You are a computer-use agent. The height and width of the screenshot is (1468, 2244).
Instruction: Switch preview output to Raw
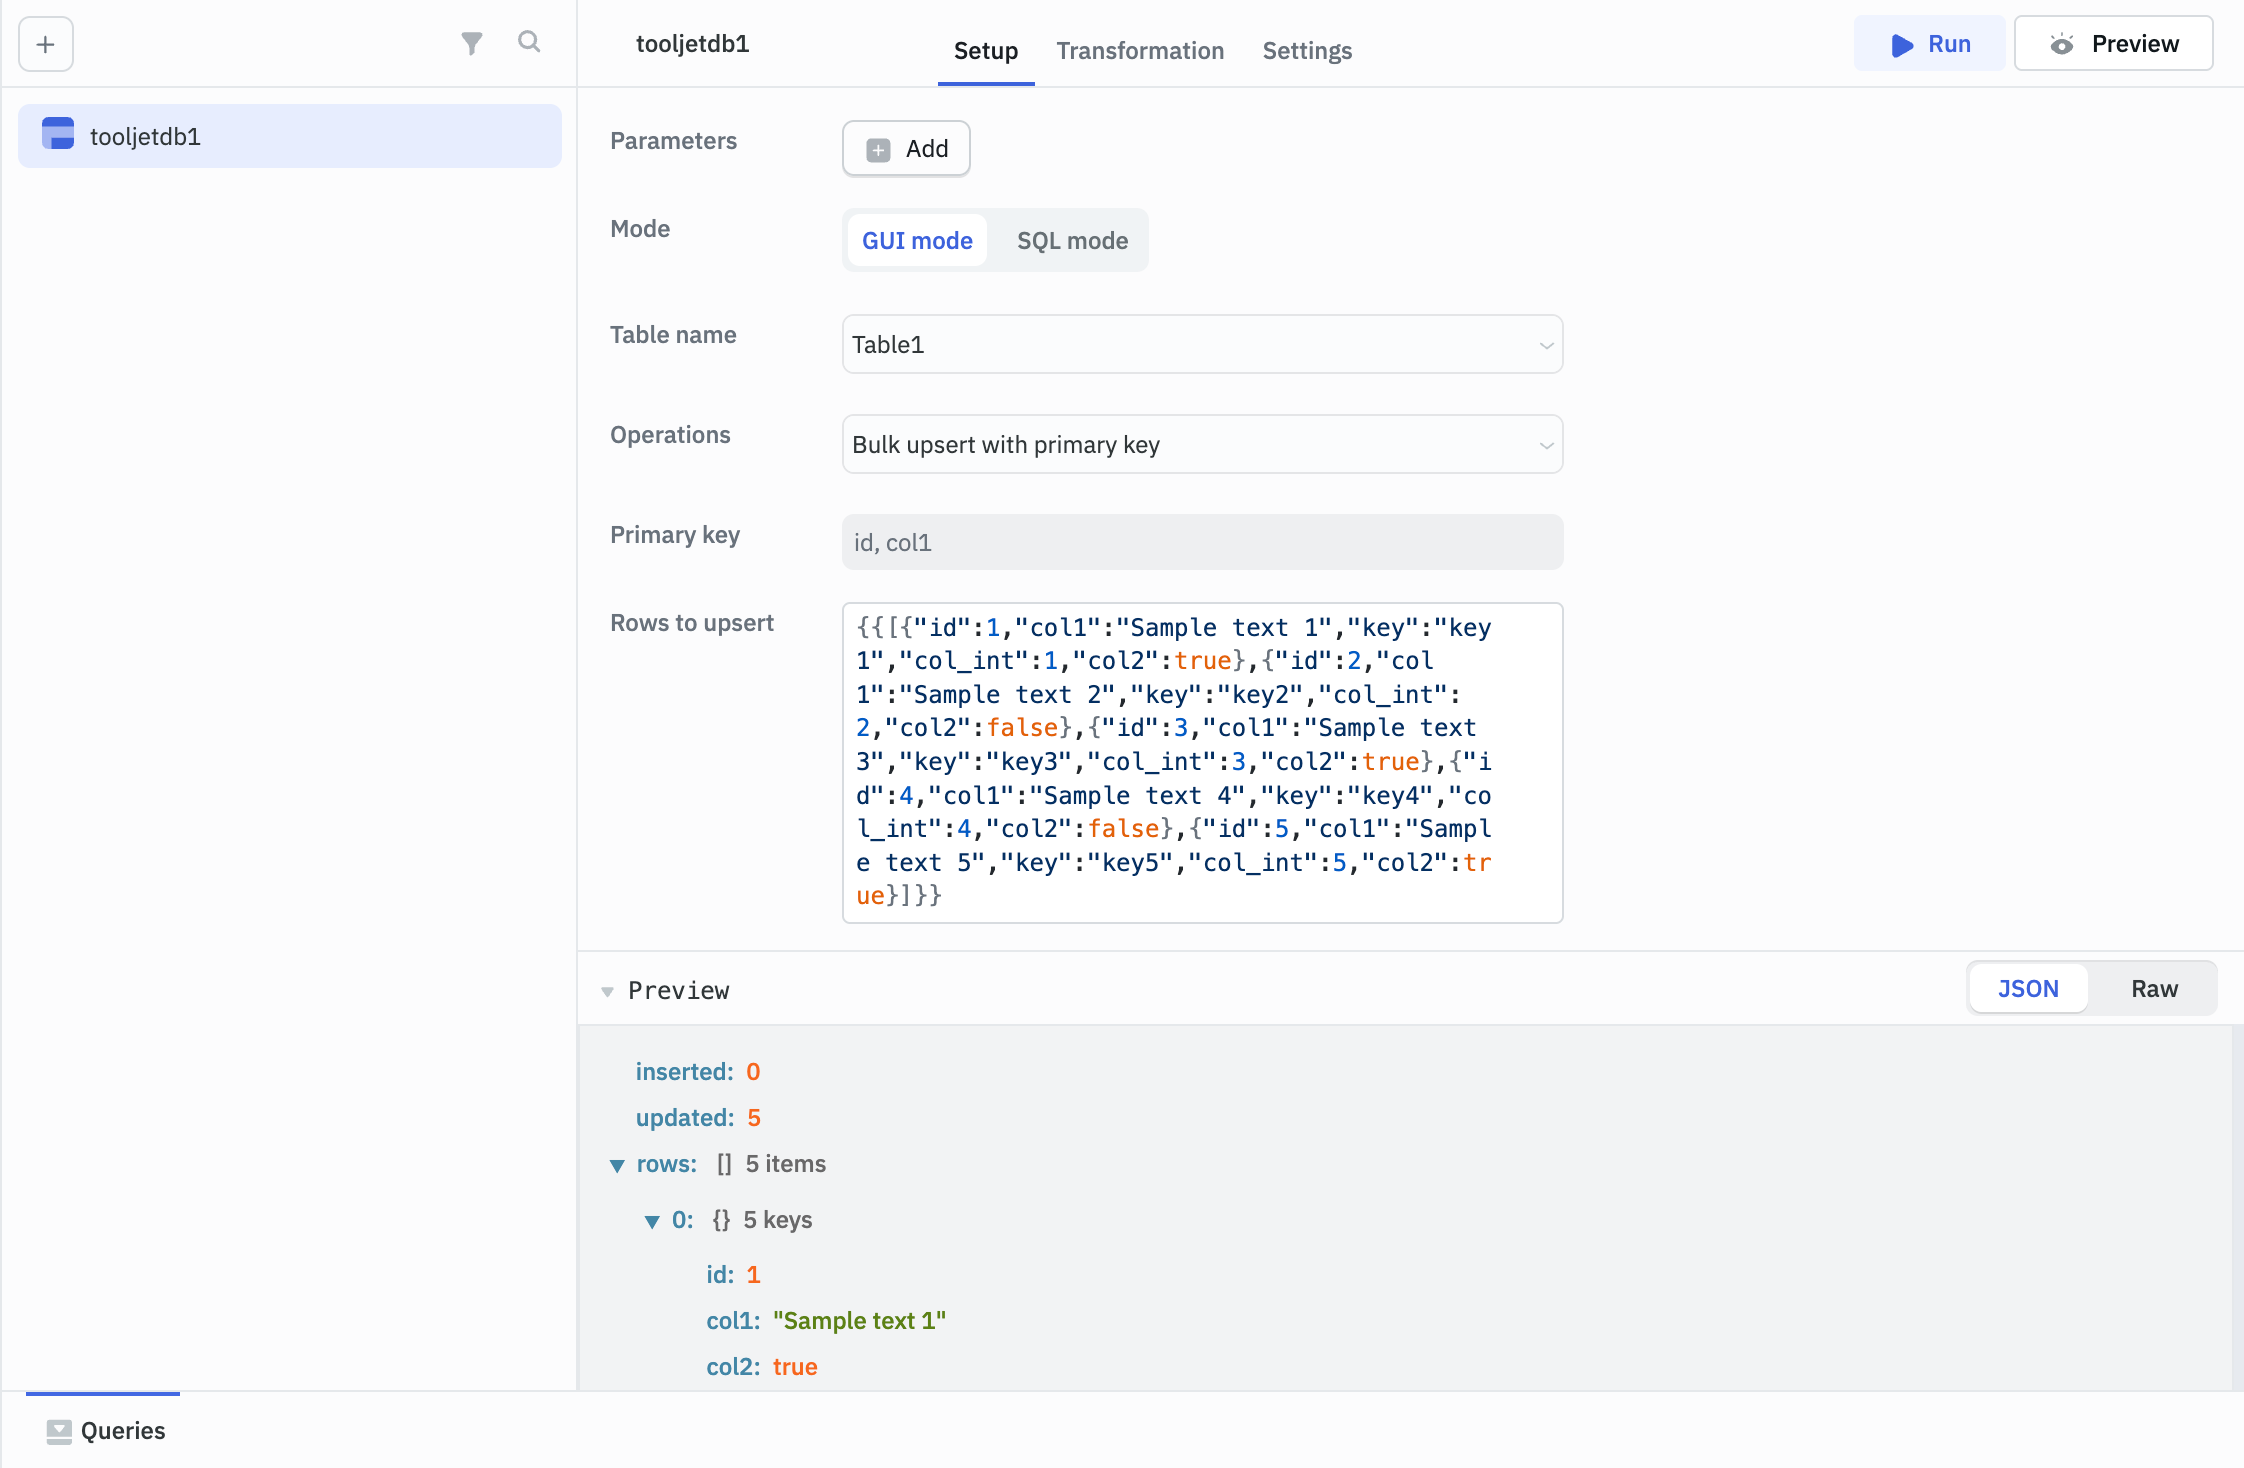coord(2153,988)
